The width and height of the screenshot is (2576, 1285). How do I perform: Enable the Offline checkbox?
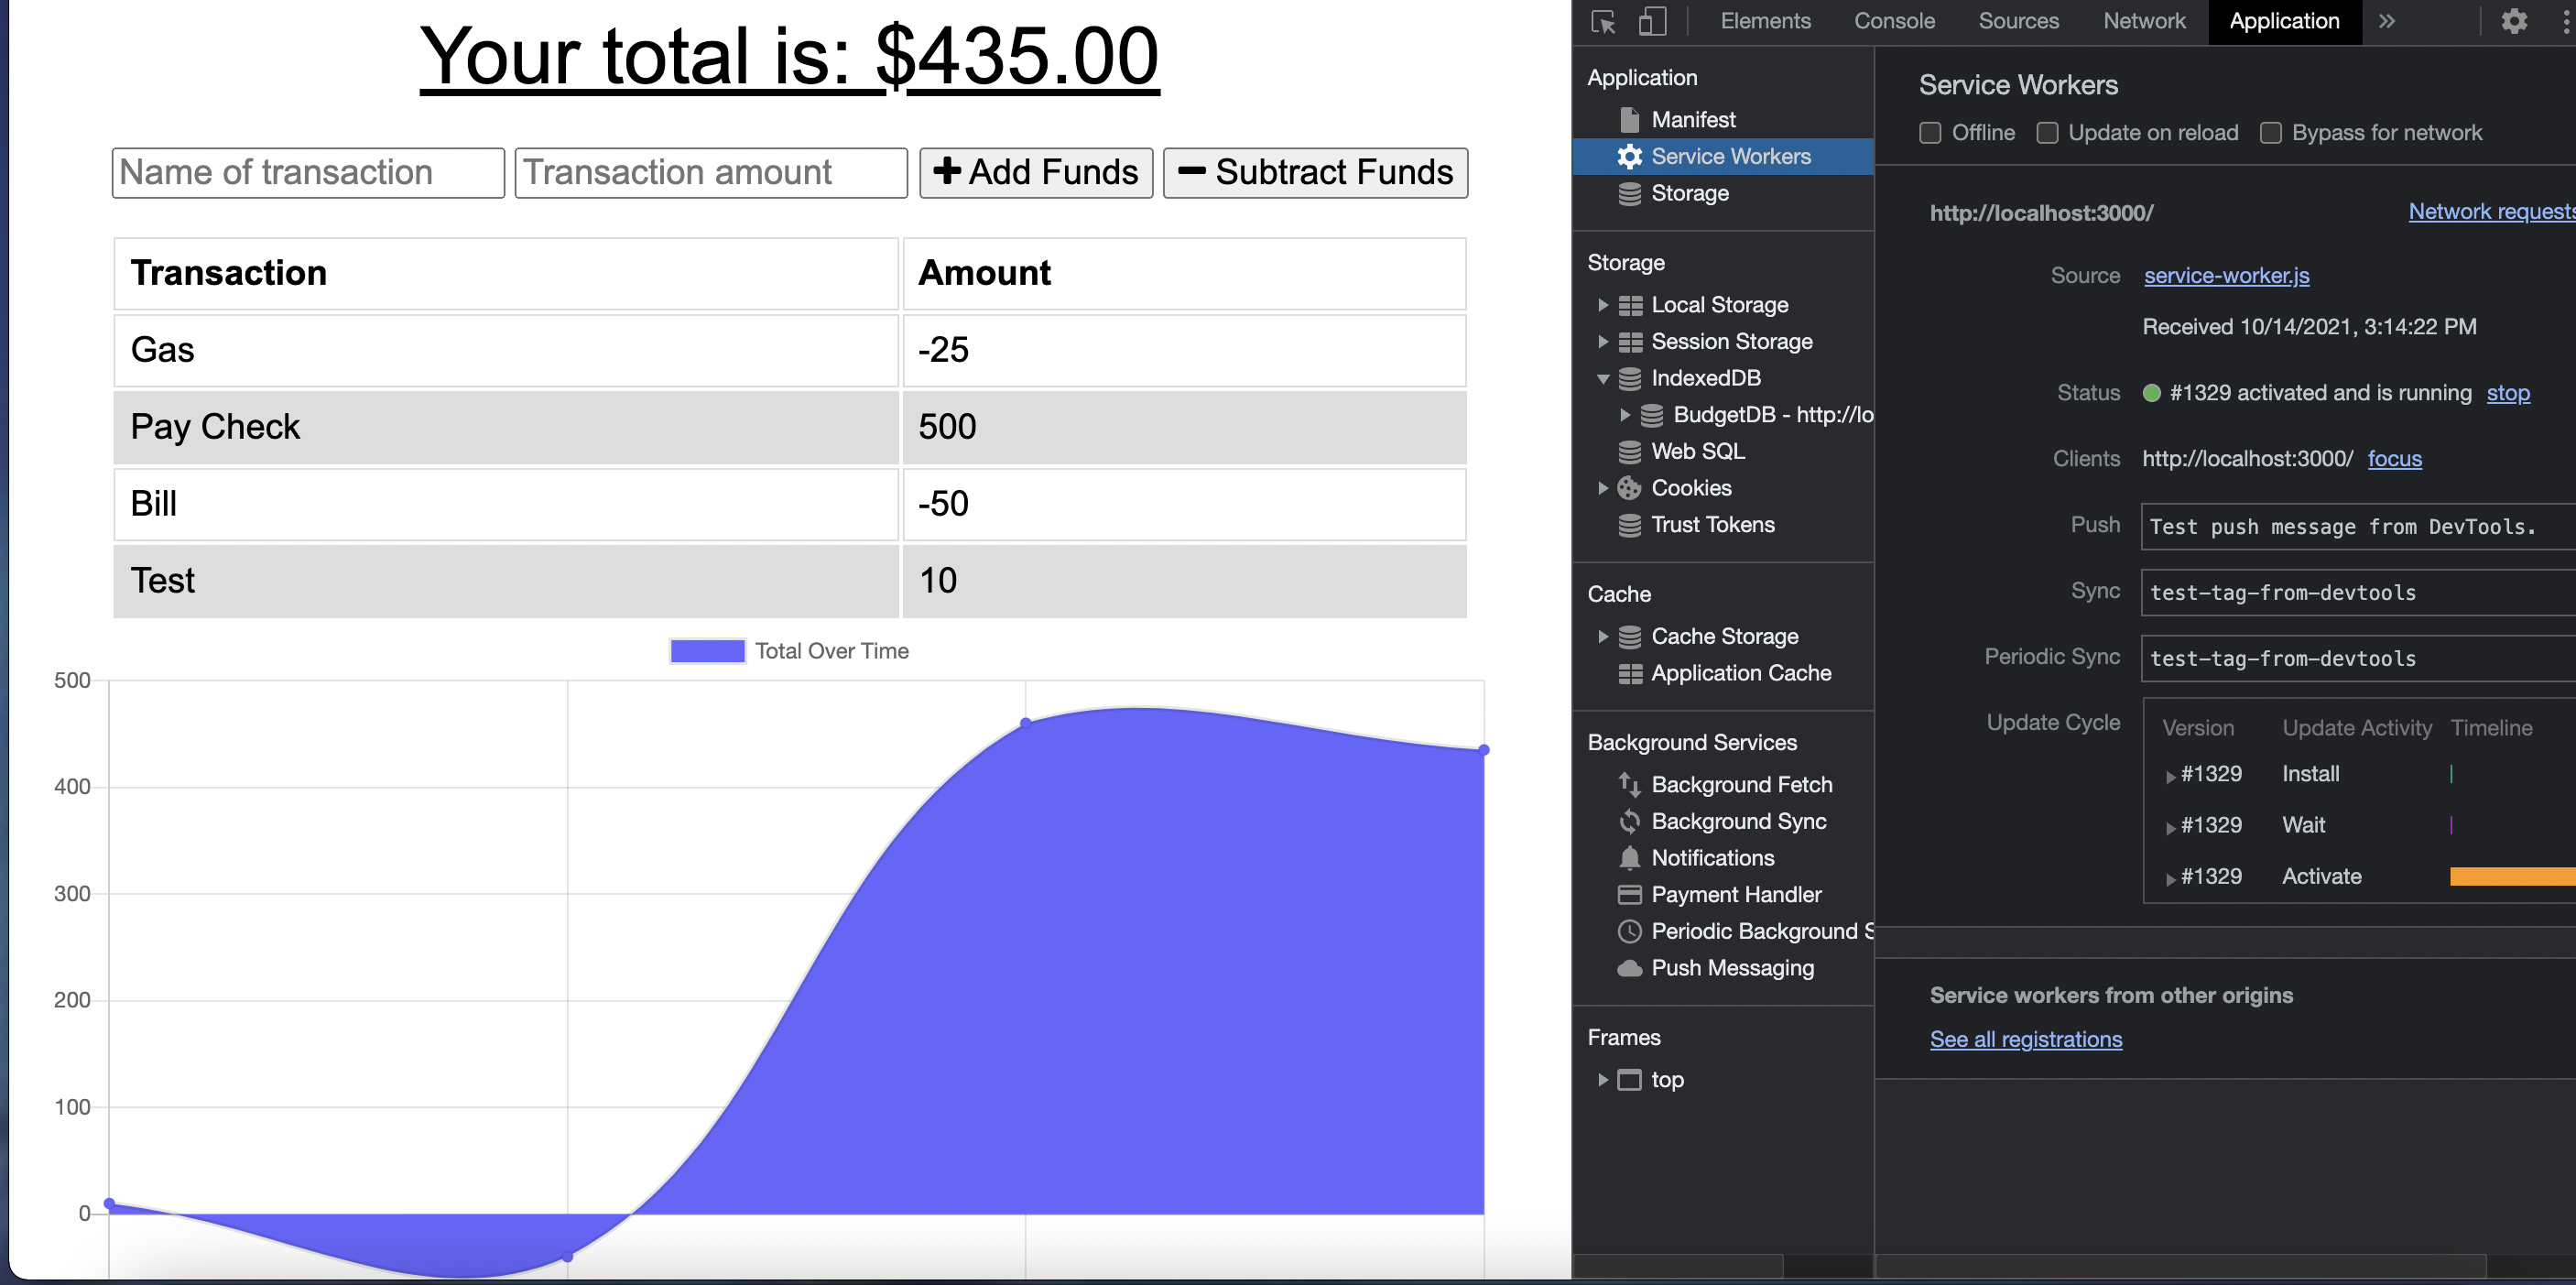(1930, 132)
